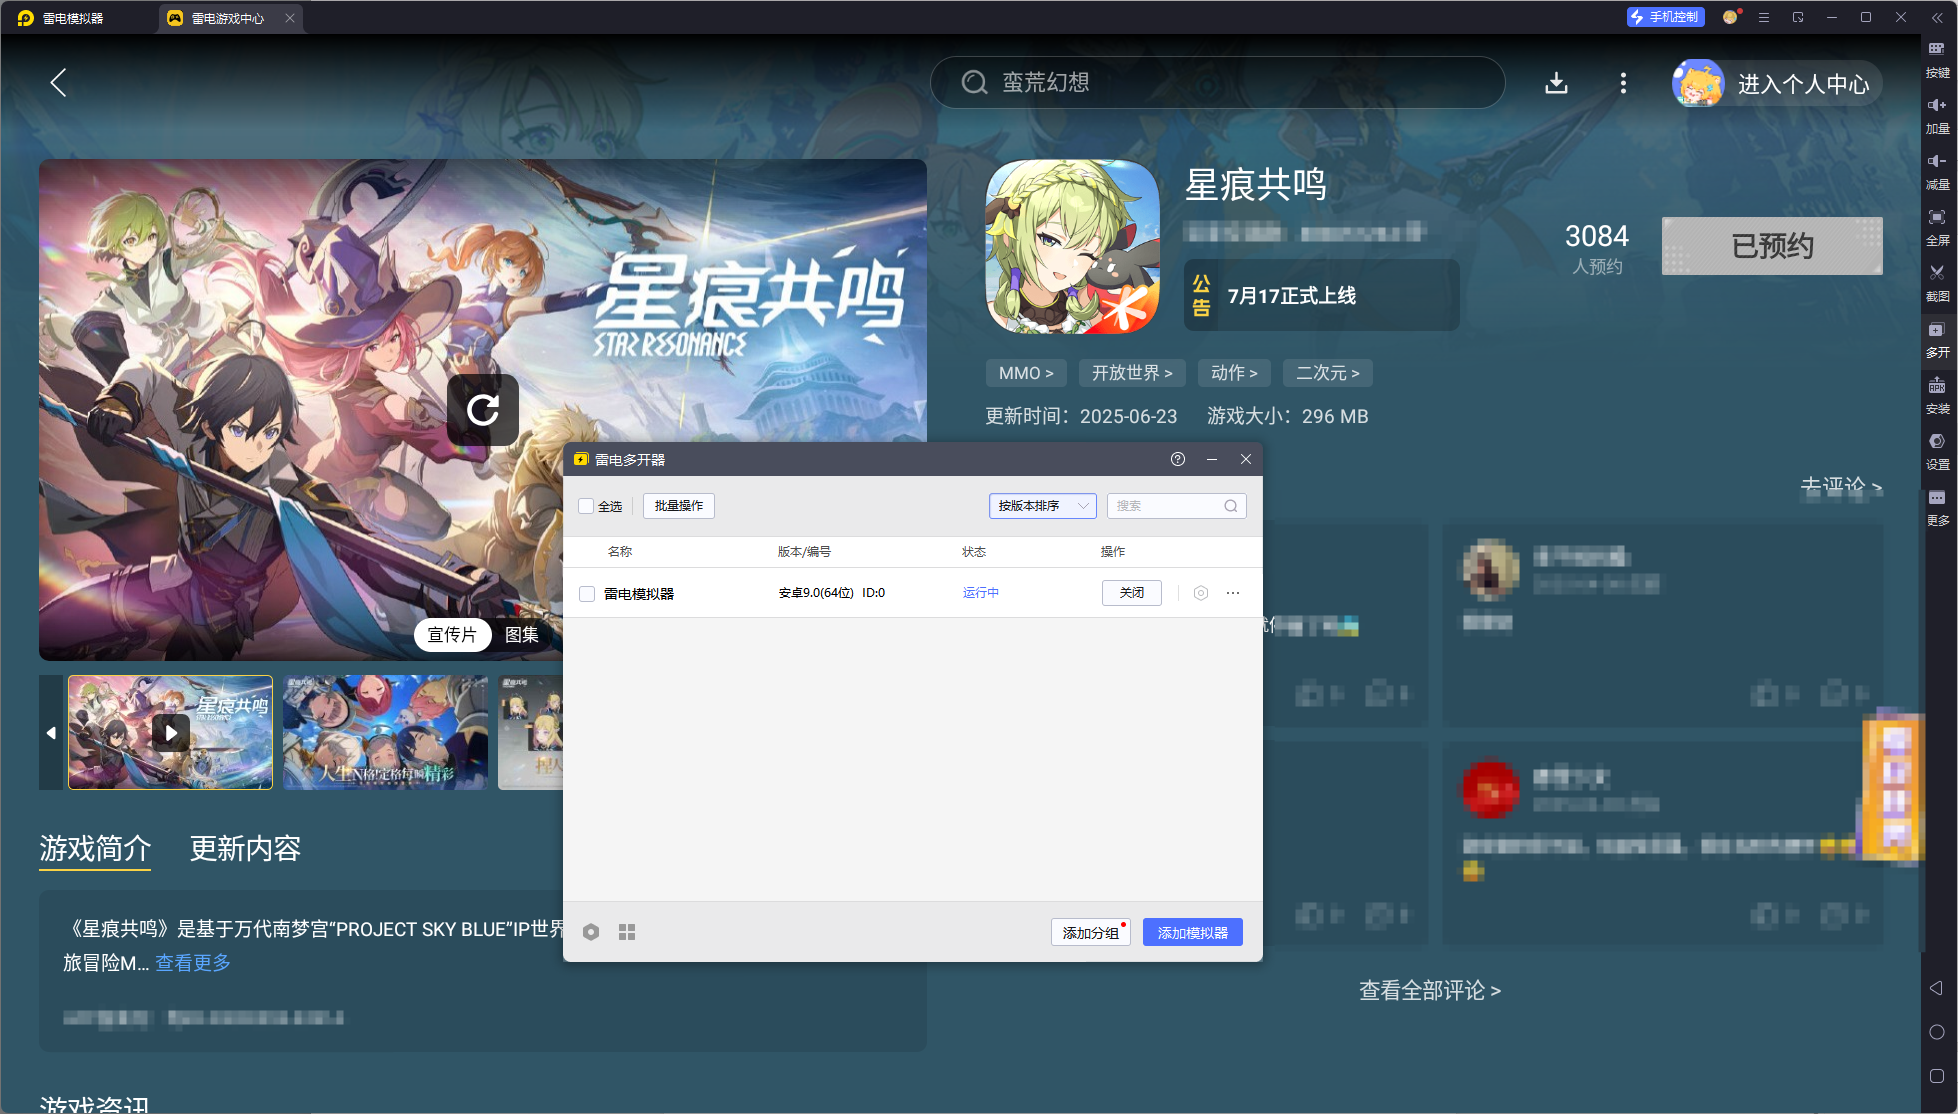
Task: Click the 添加模拟器 button
Action: [x=1193, y=932]
